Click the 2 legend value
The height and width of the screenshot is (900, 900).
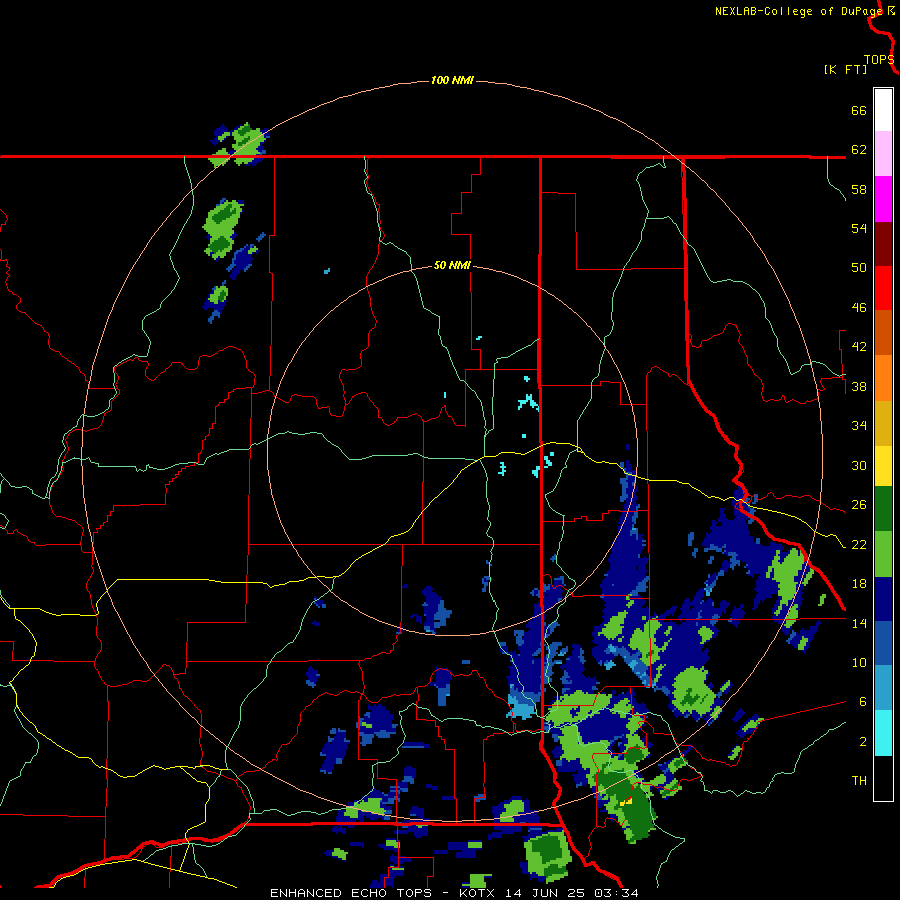pos(863,741)
